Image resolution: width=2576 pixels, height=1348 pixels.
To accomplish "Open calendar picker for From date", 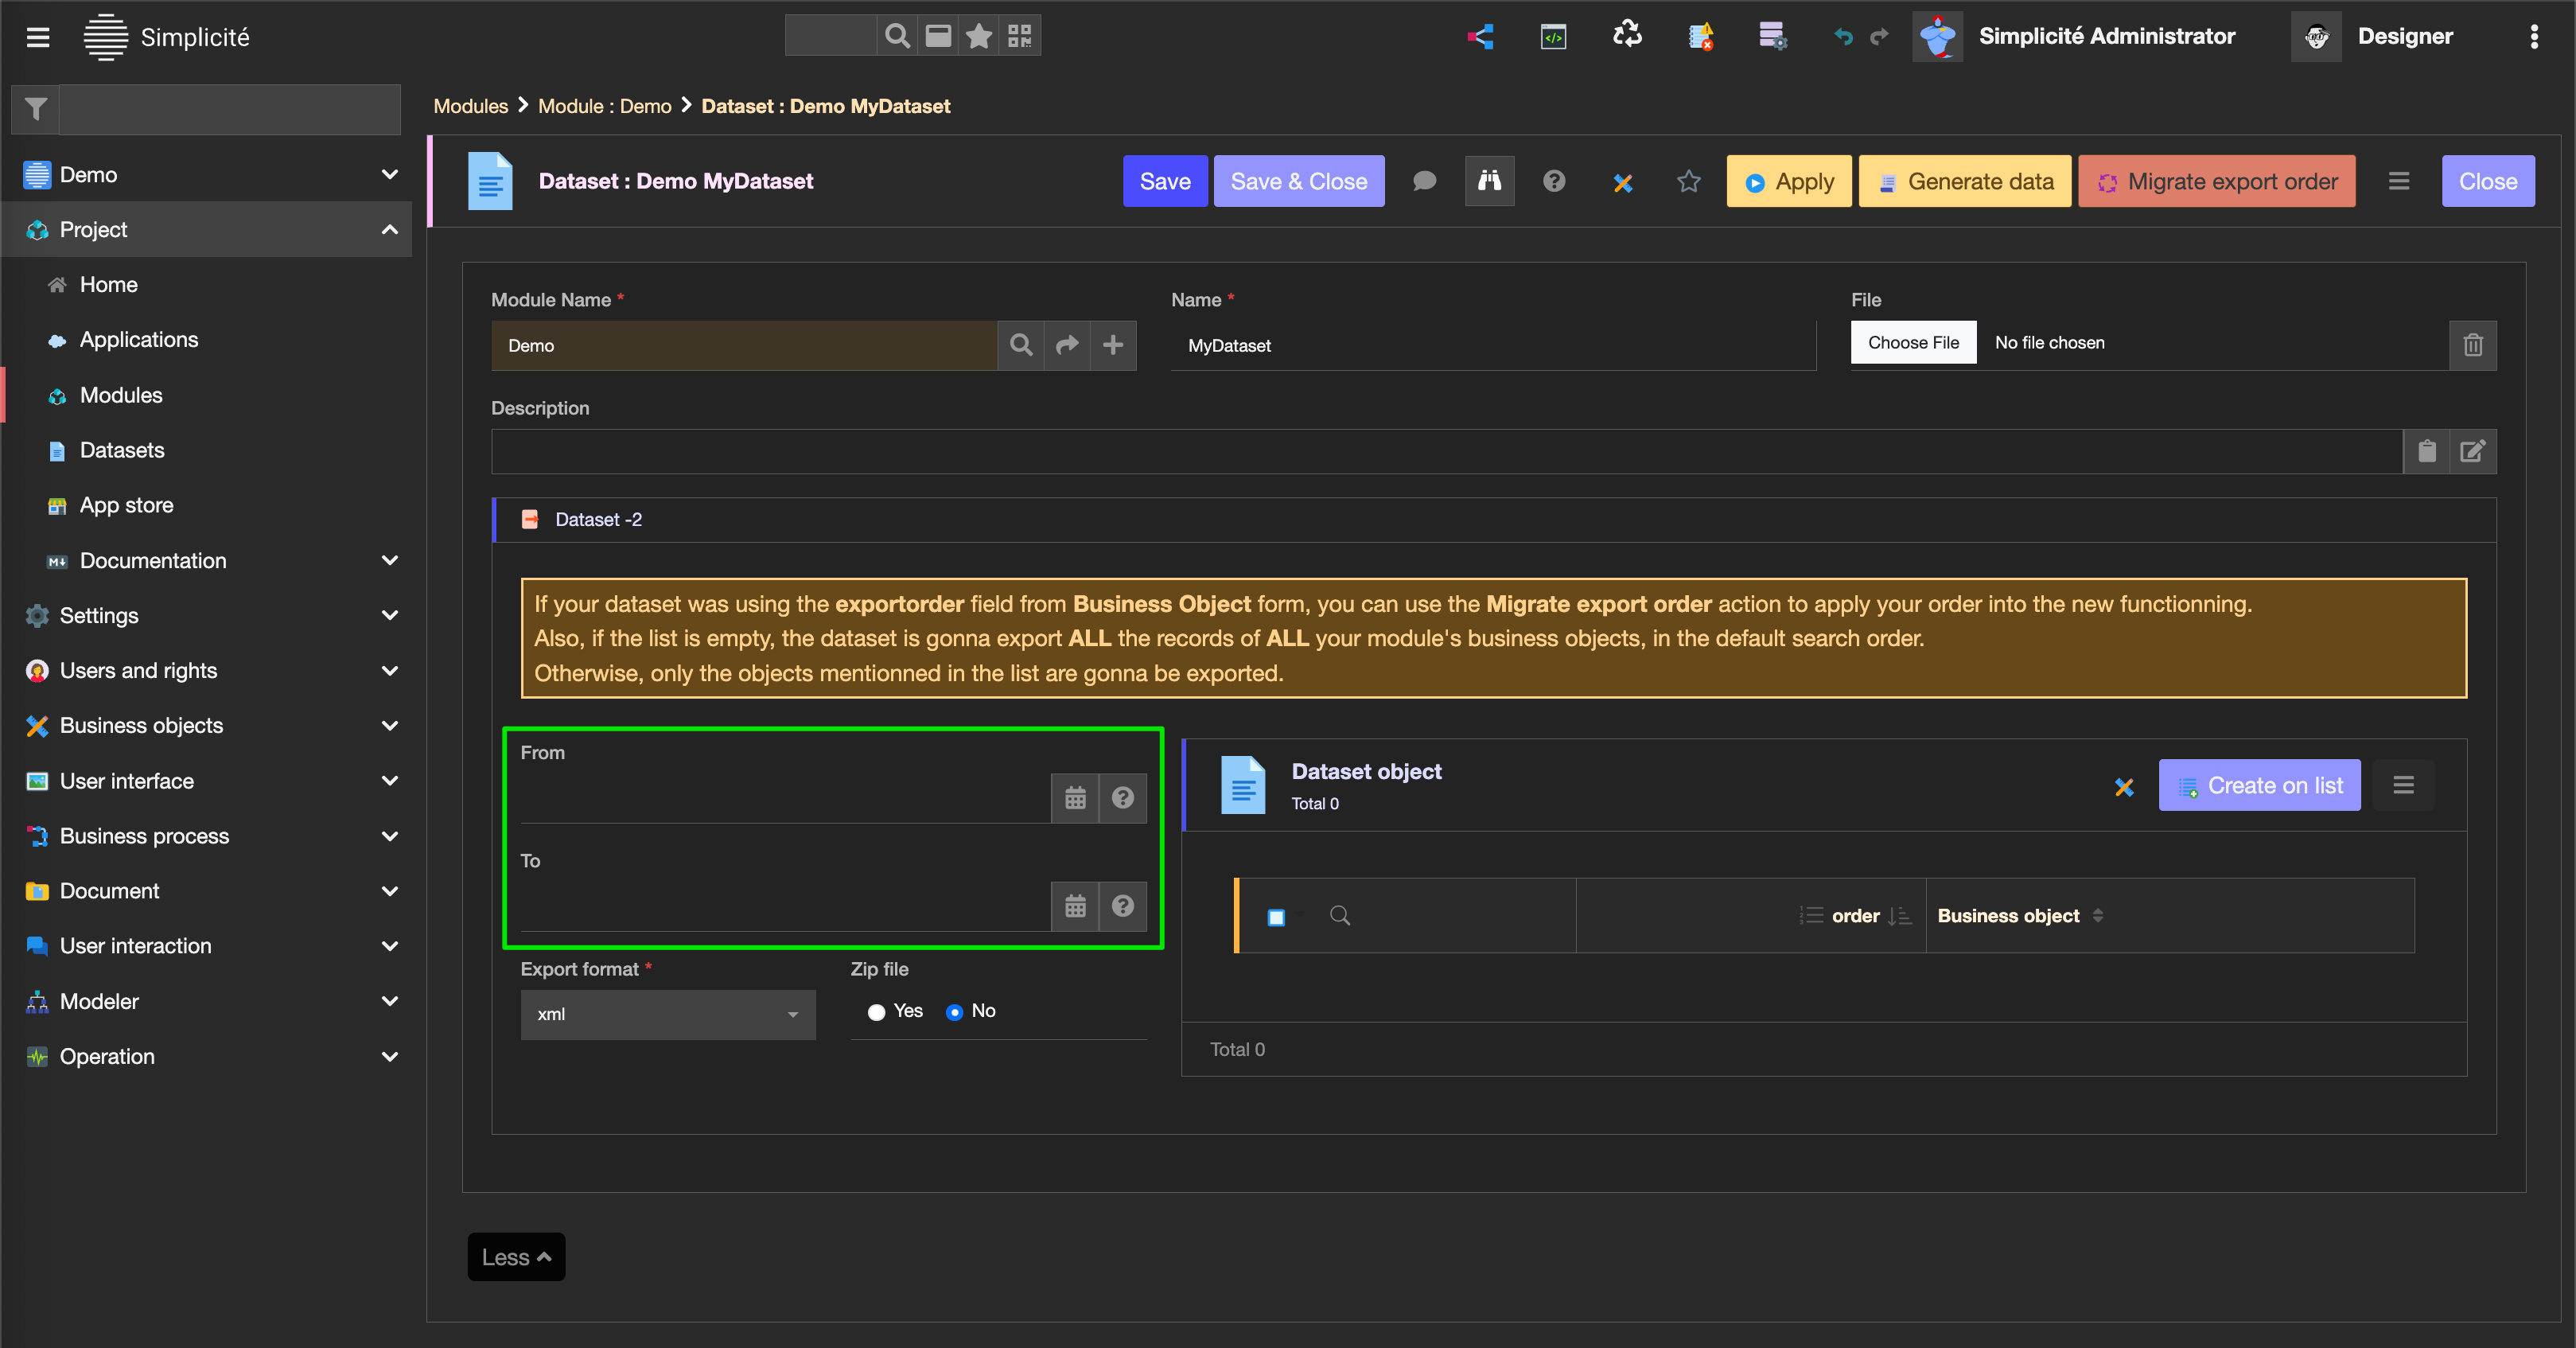I will tap(1075, 798).
